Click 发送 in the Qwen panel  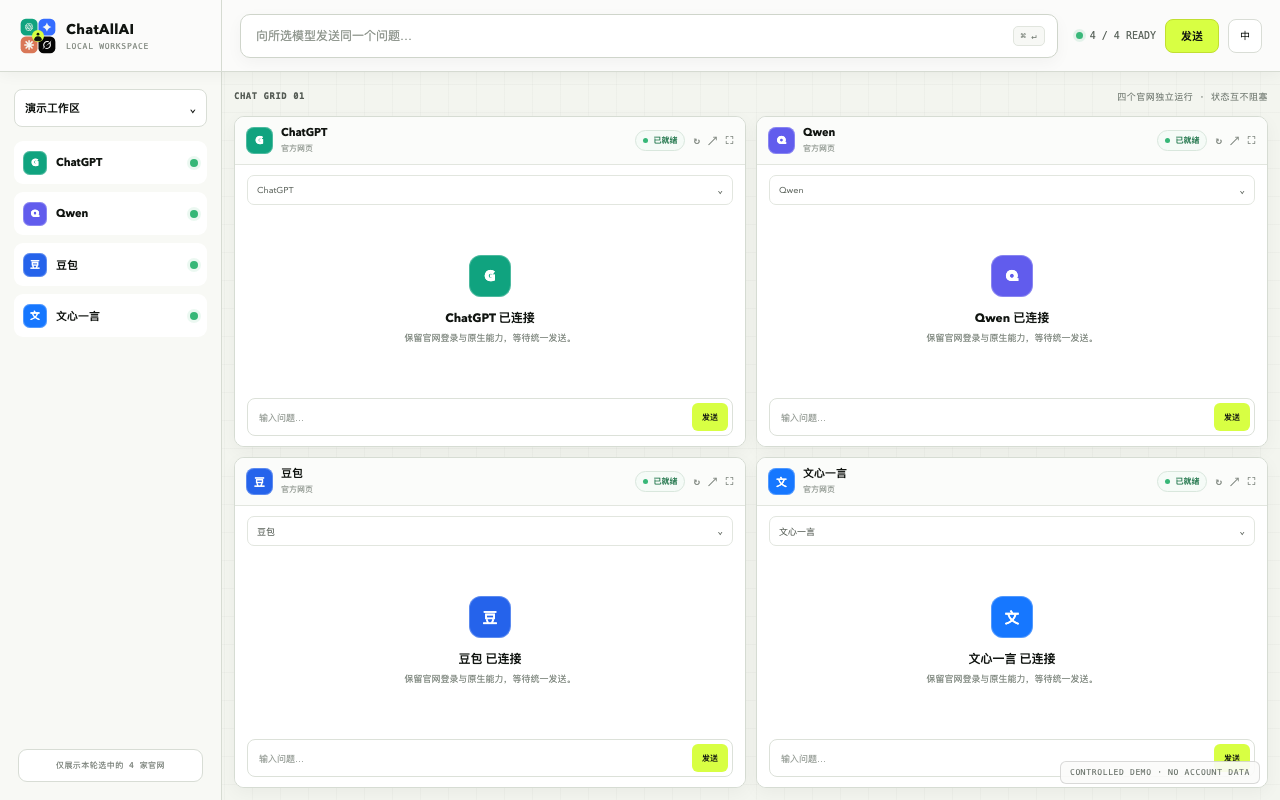pyautogui.click(x=1232, y=417)
